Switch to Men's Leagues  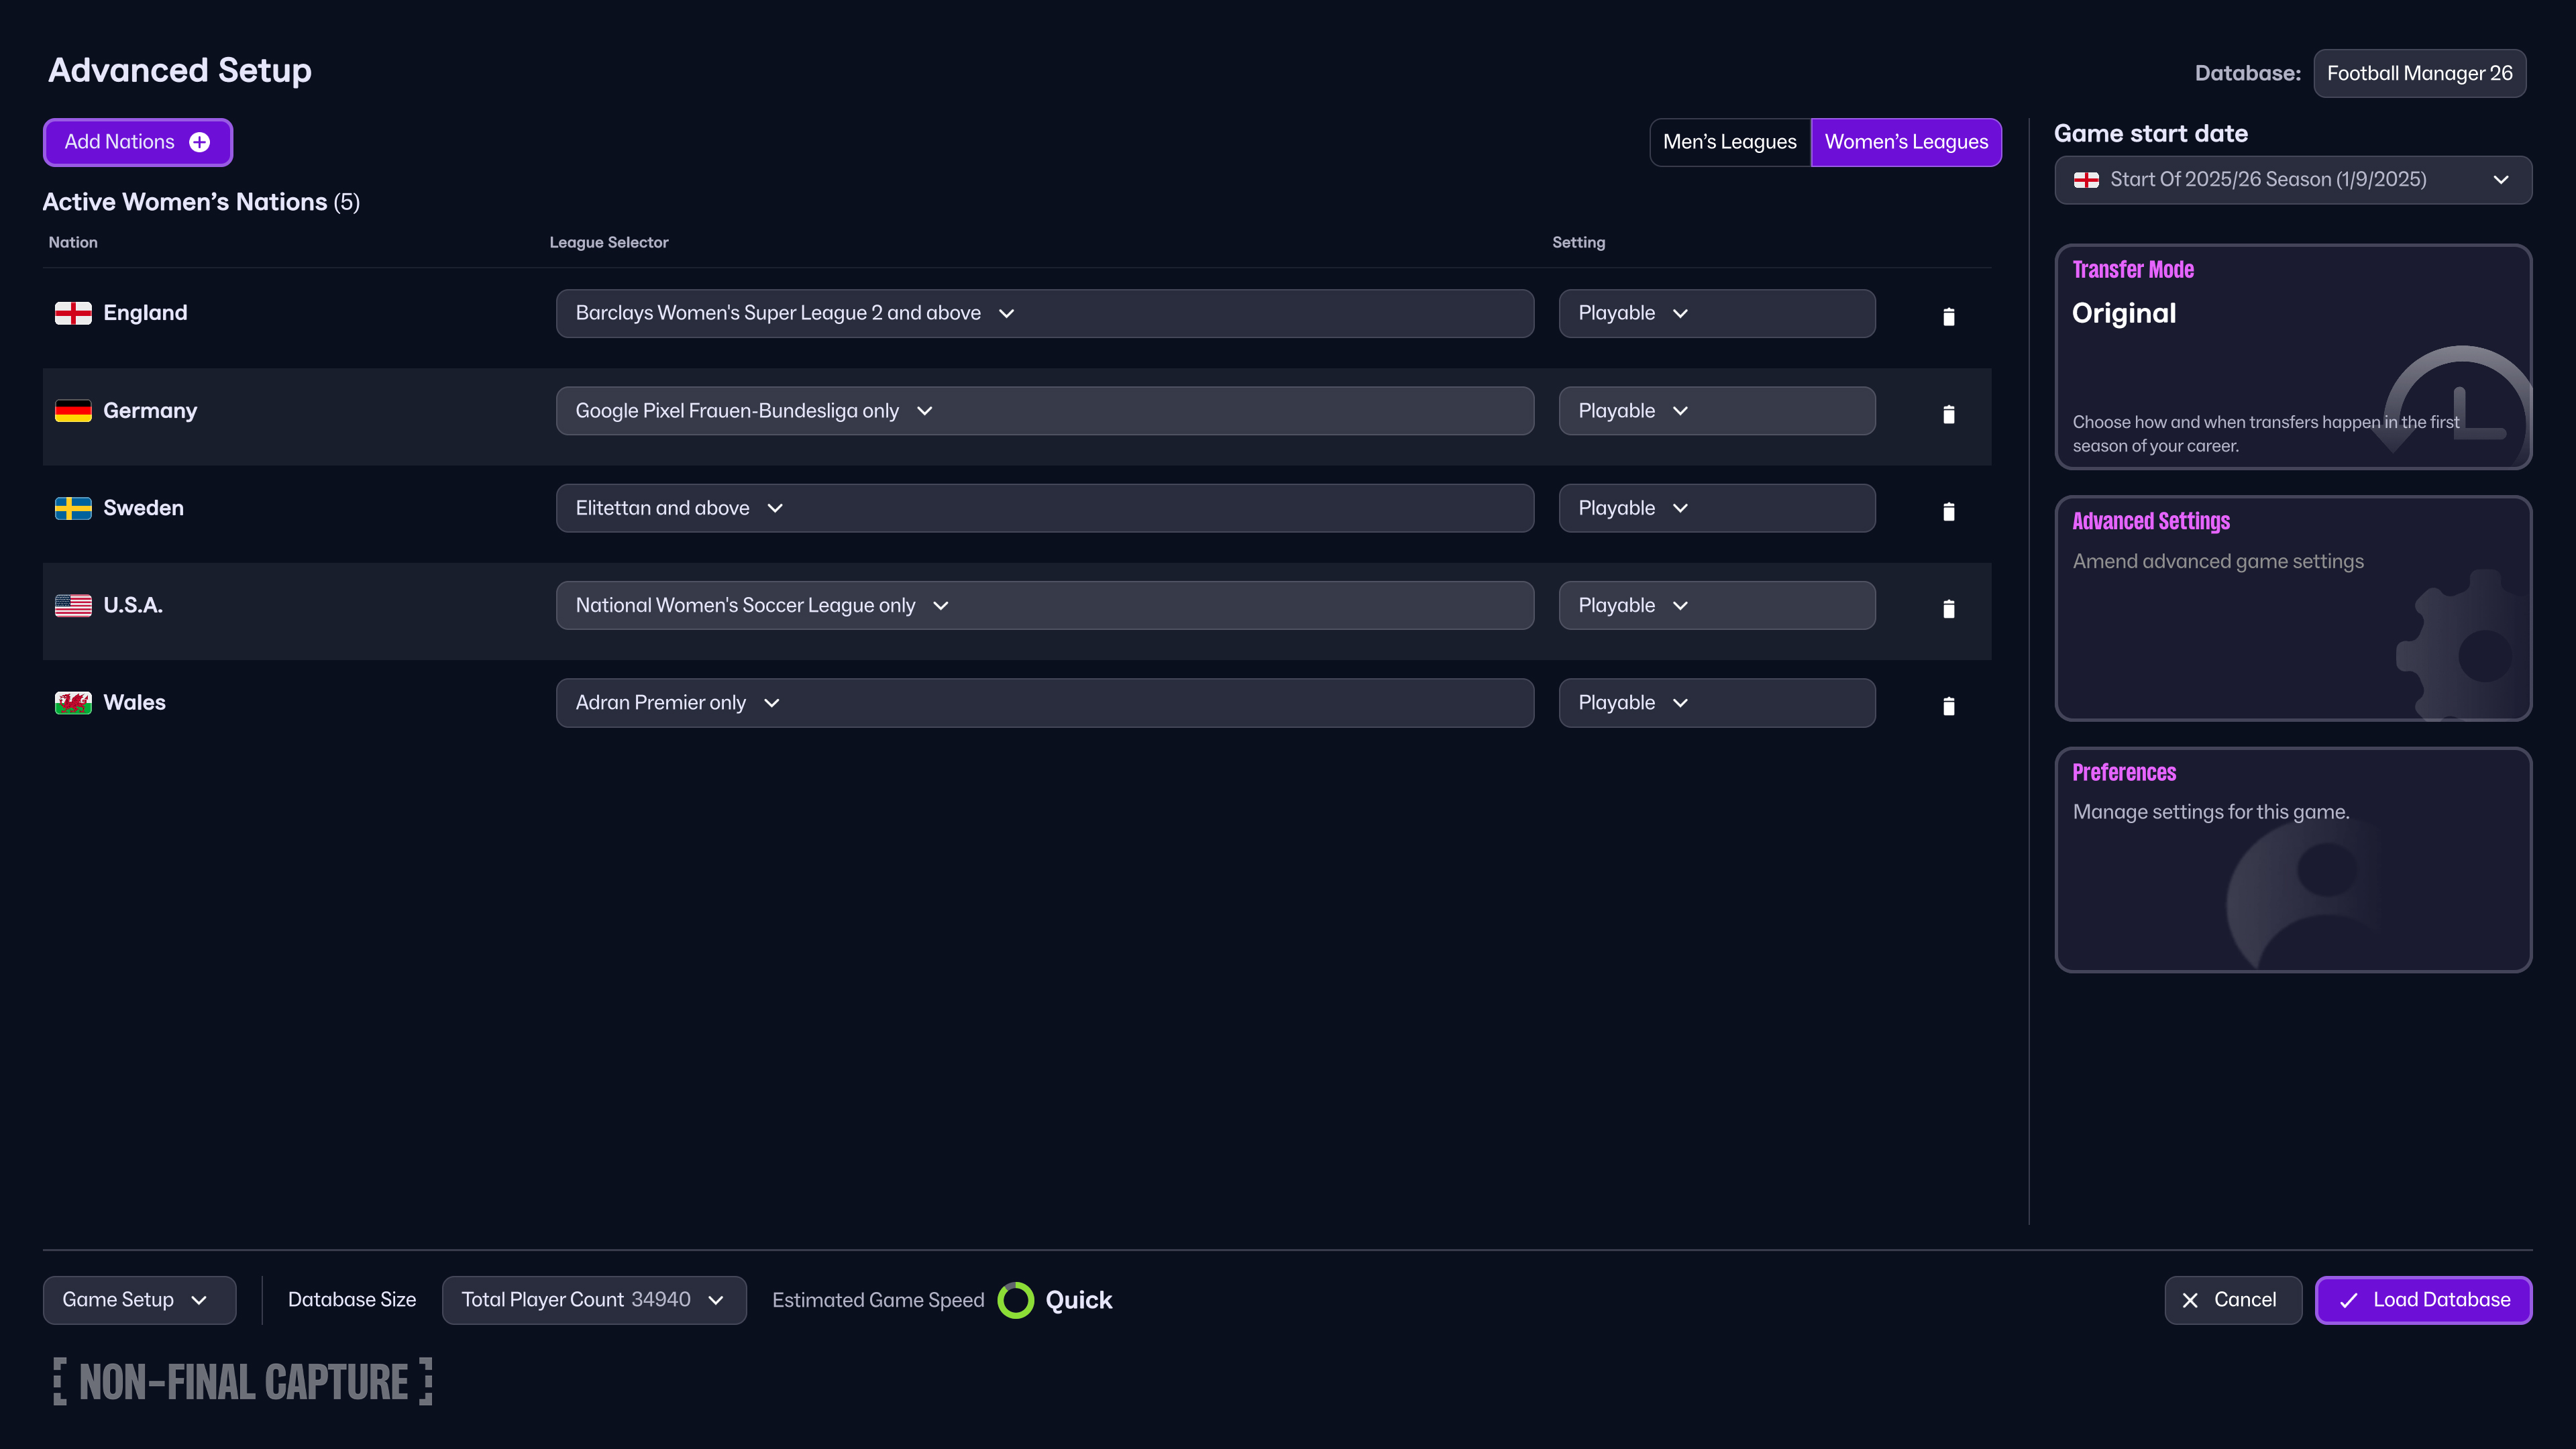click(1729, 142)
